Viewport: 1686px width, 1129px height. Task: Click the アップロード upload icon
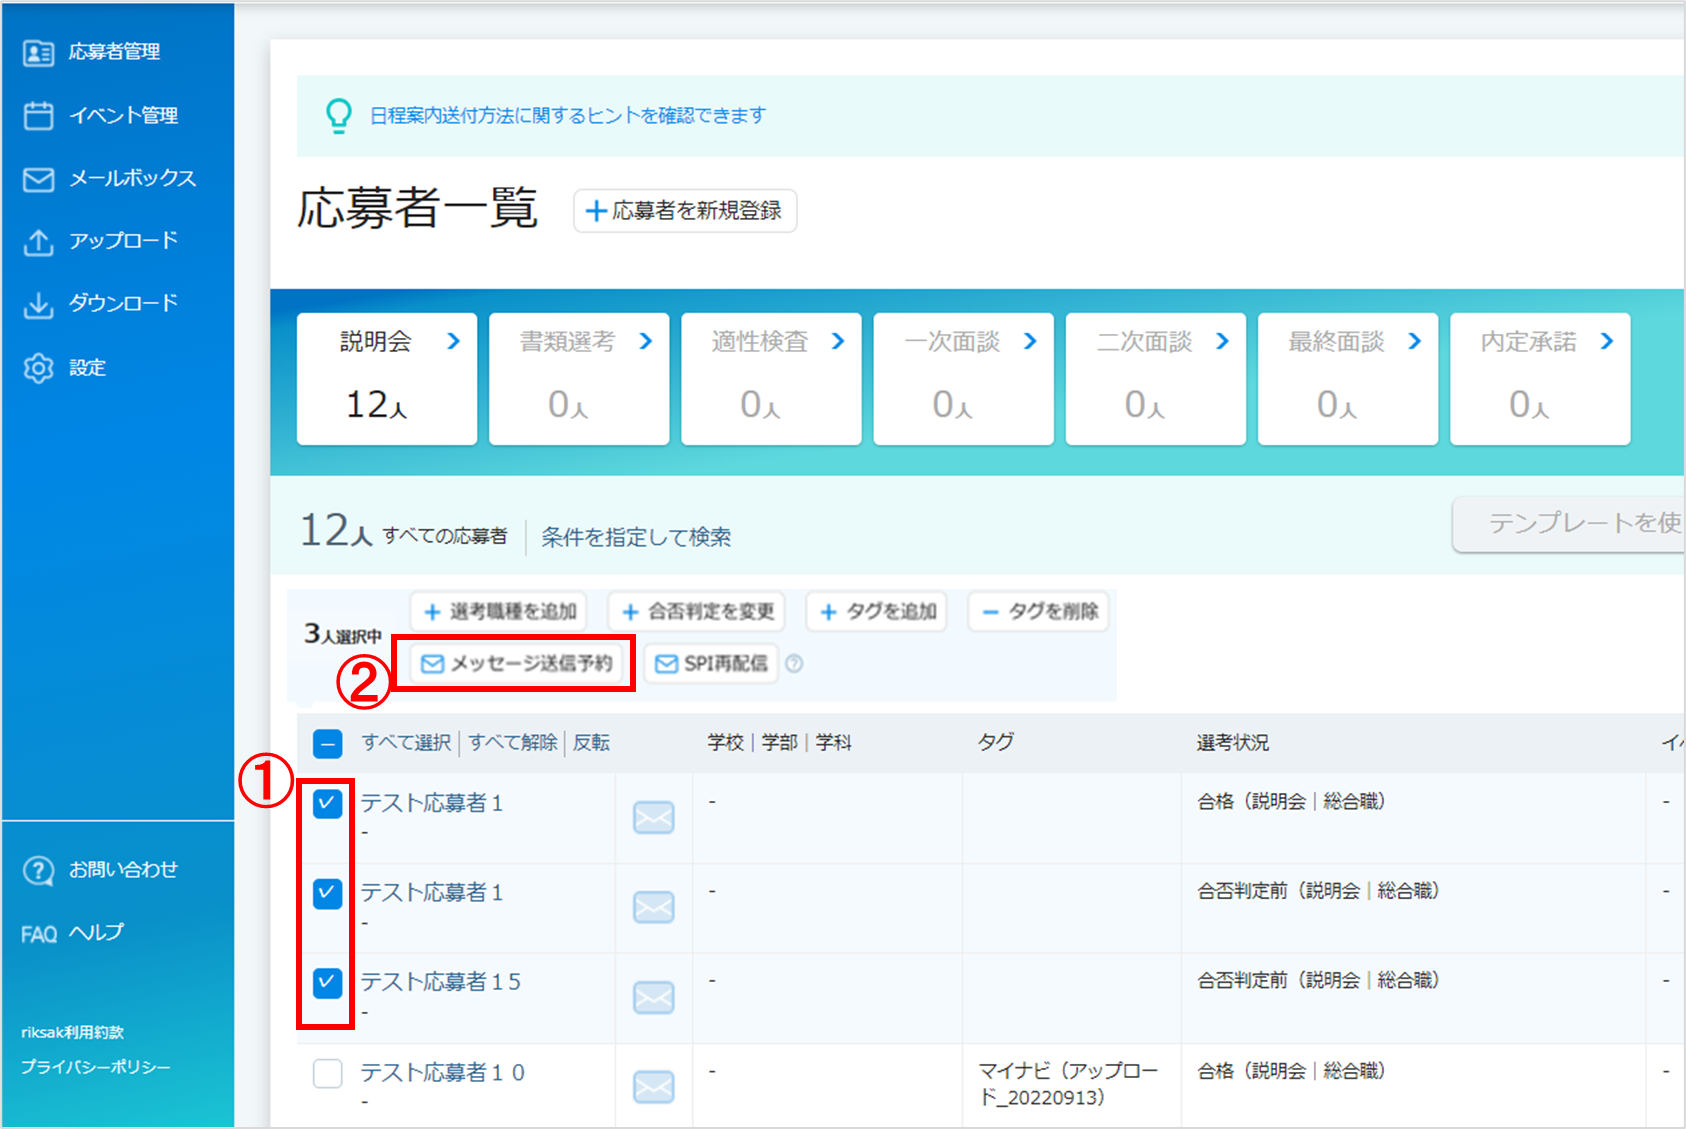point(37,240)
